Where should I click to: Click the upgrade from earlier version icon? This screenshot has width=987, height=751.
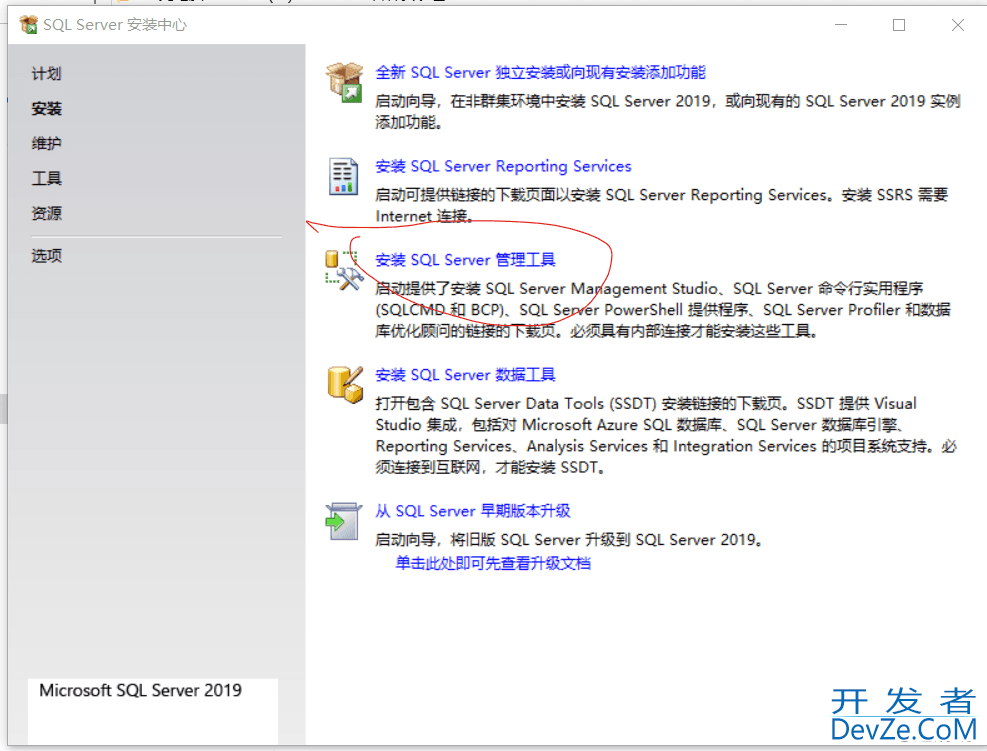(x=344, y=521)
